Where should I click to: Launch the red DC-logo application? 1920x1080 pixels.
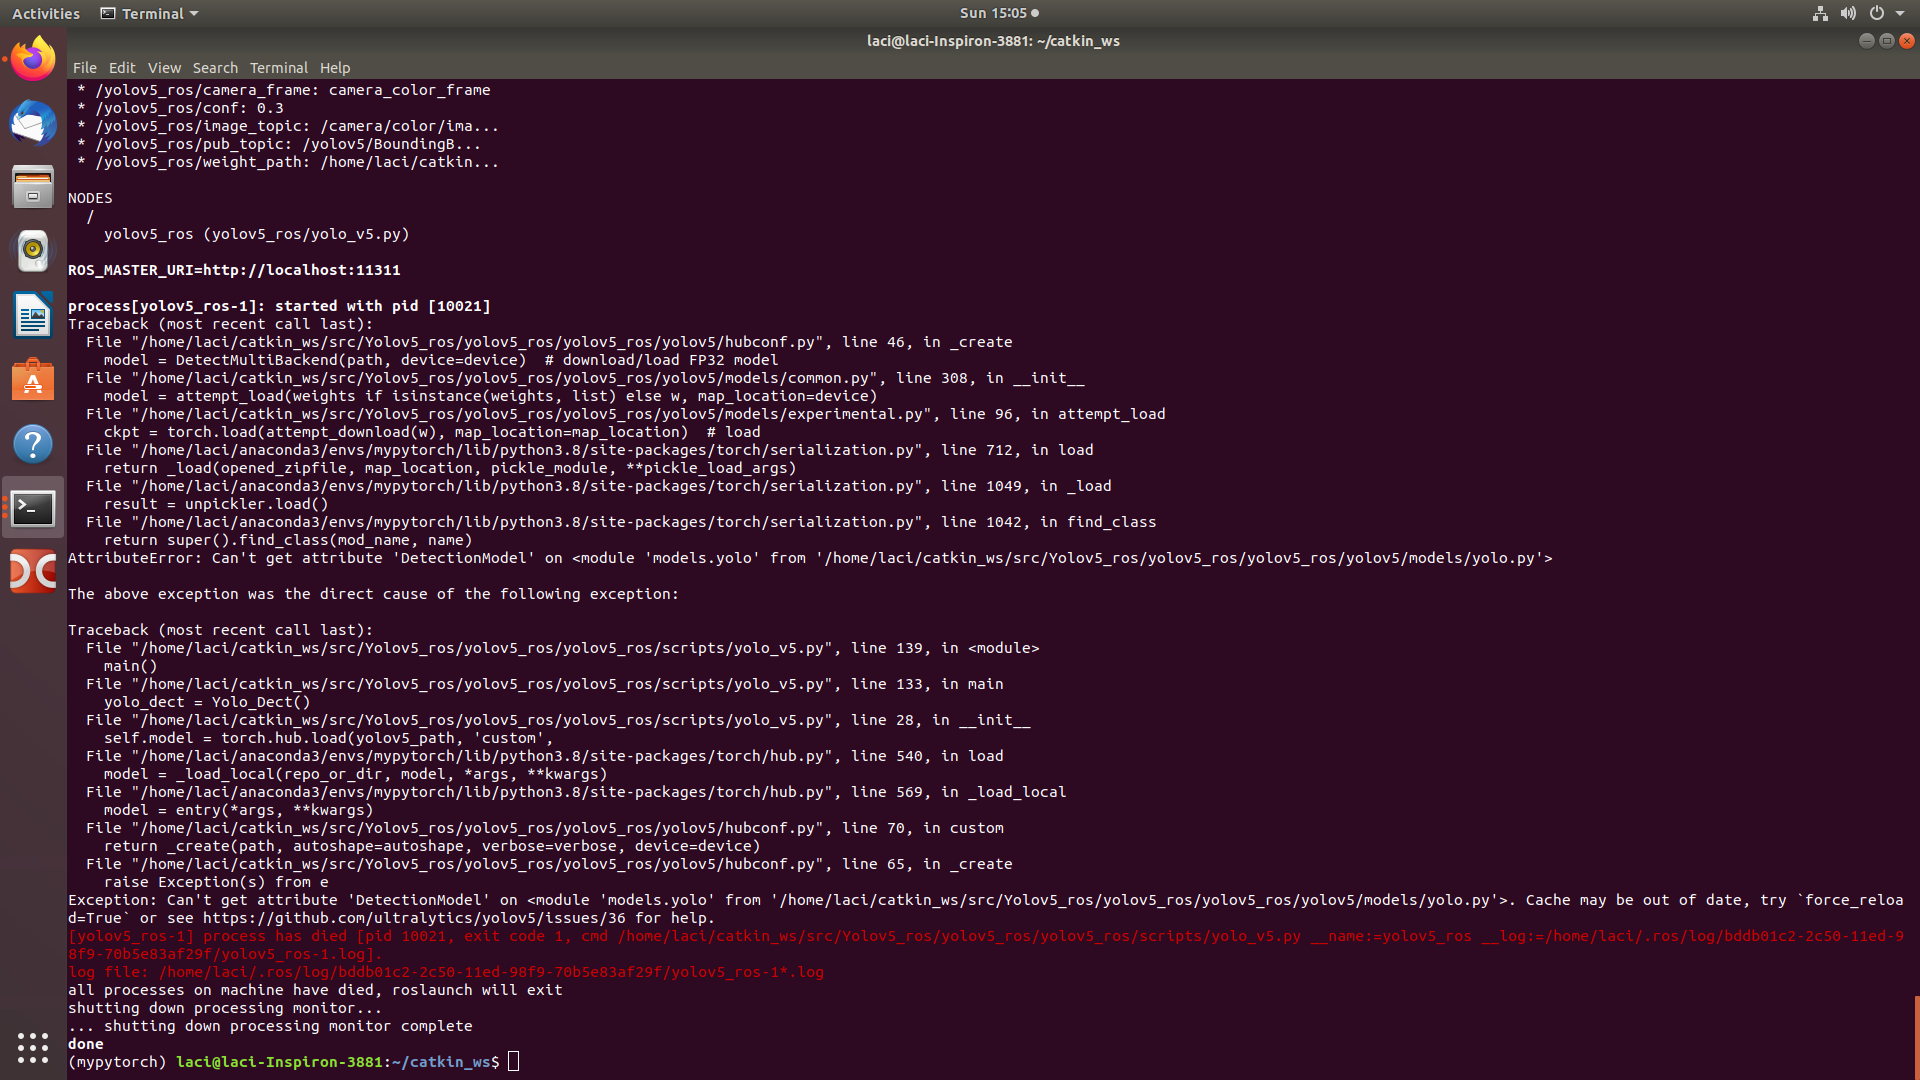point(32,571)
